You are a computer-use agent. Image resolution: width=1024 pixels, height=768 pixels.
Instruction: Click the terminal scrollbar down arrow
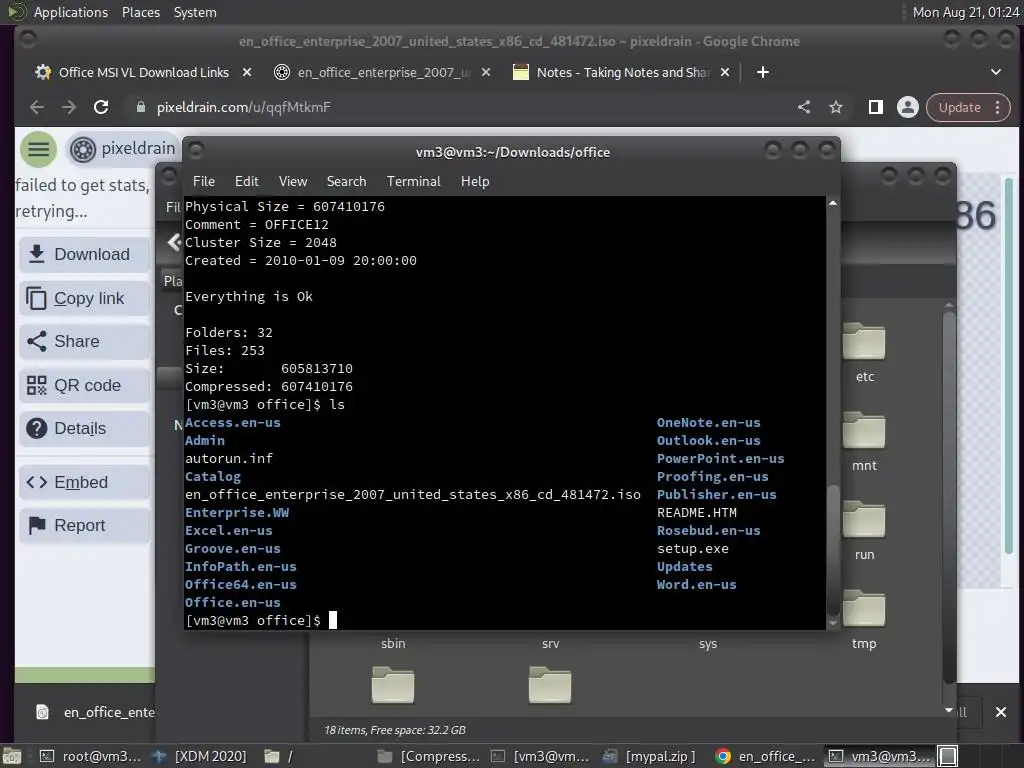pos(833,623)
